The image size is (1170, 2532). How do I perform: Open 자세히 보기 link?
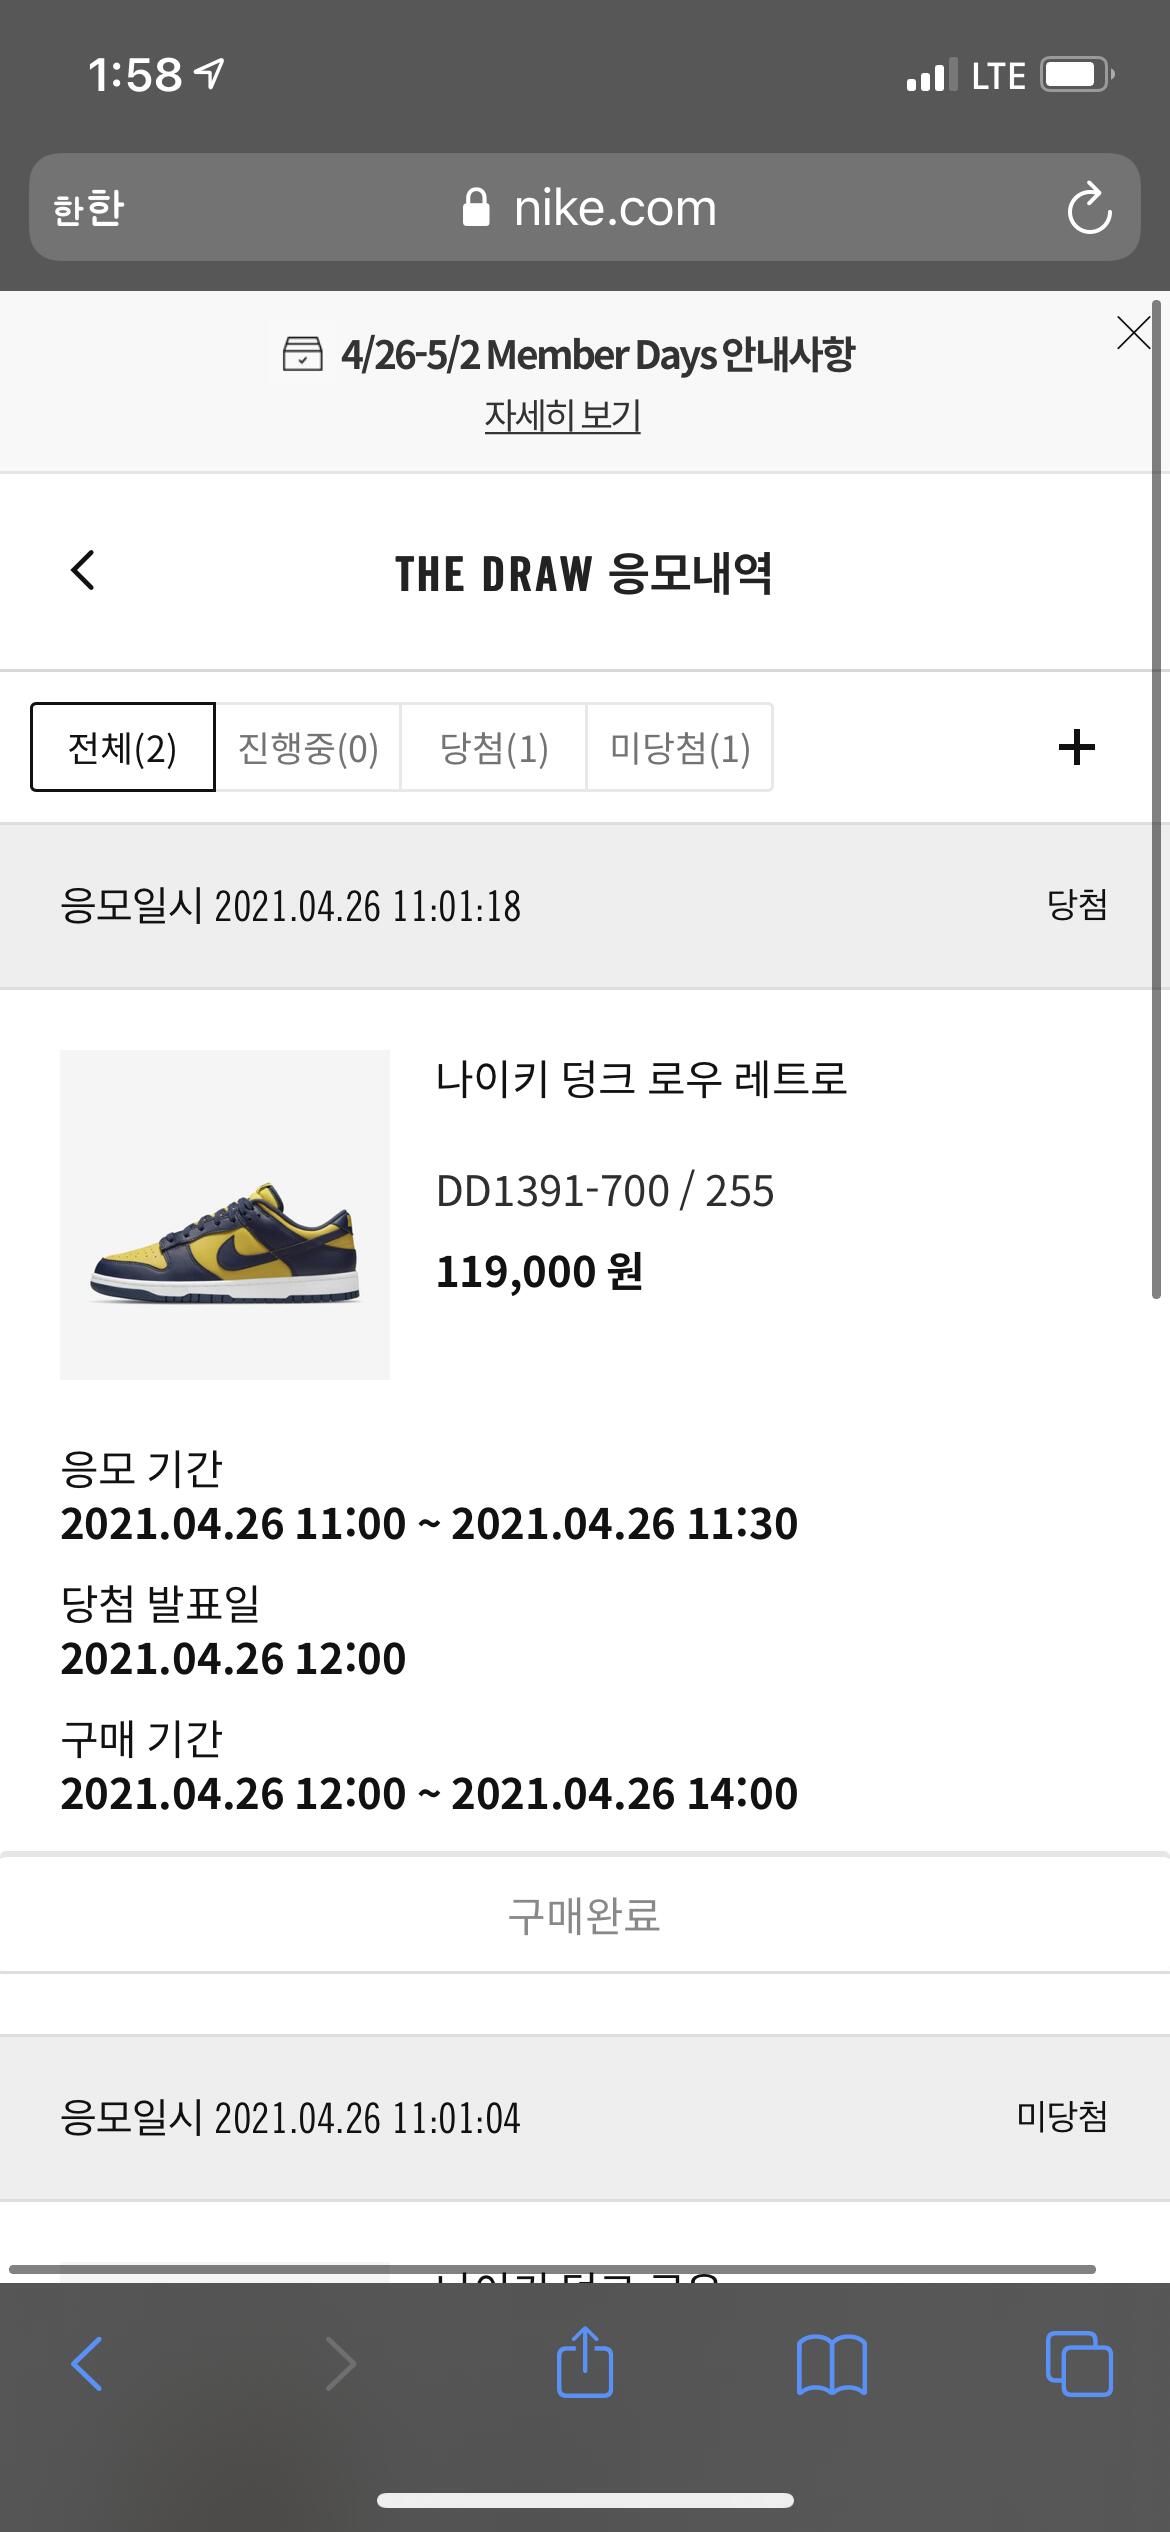coord(562,415)
